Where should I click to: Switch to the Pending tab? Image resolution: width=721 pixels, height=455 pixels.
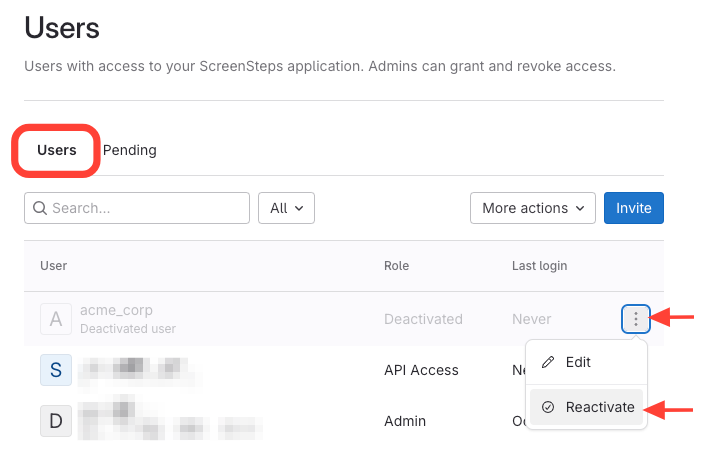click(130, 150)
